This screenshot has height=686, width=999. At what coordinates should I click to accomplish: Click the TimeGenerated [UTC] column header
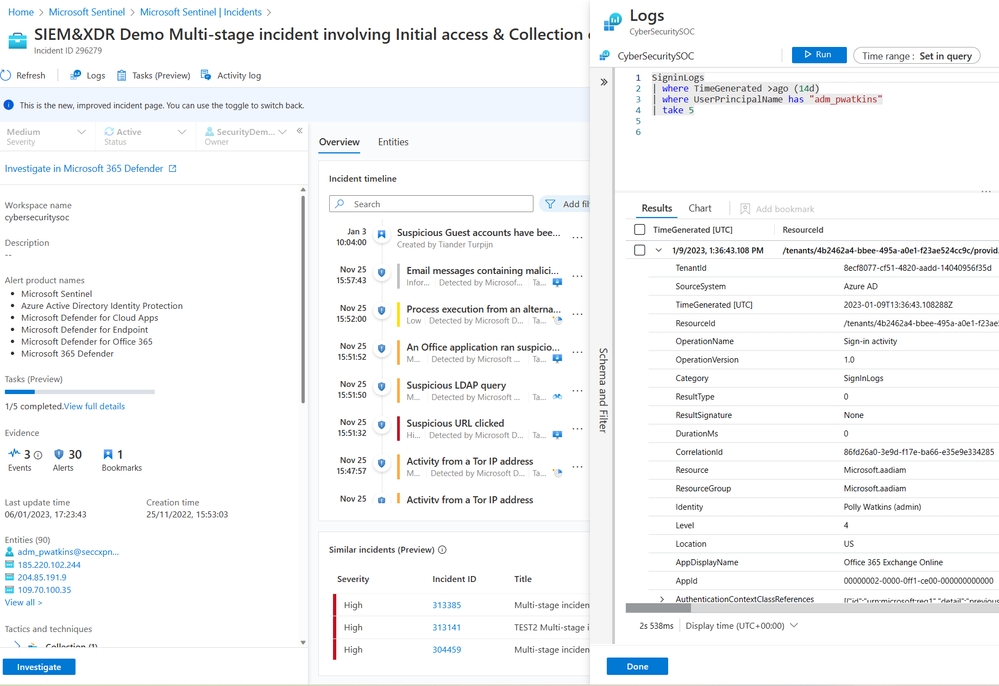(693, 229)
